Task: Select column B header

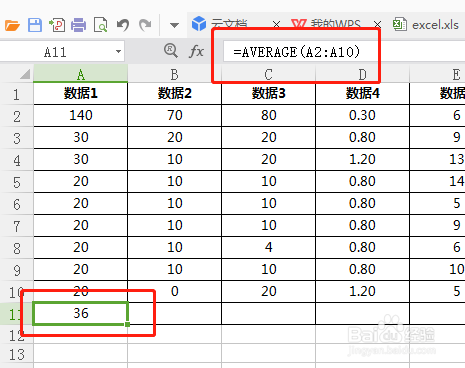Action: click(174, 74)
